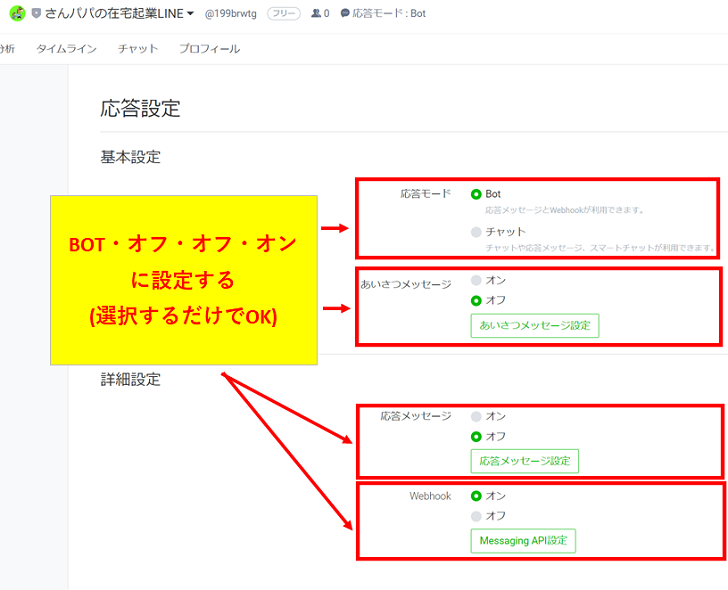Viewport: 728px width, 590px height.
Task: Open the タイムライン tab
Action: point(66,49)
